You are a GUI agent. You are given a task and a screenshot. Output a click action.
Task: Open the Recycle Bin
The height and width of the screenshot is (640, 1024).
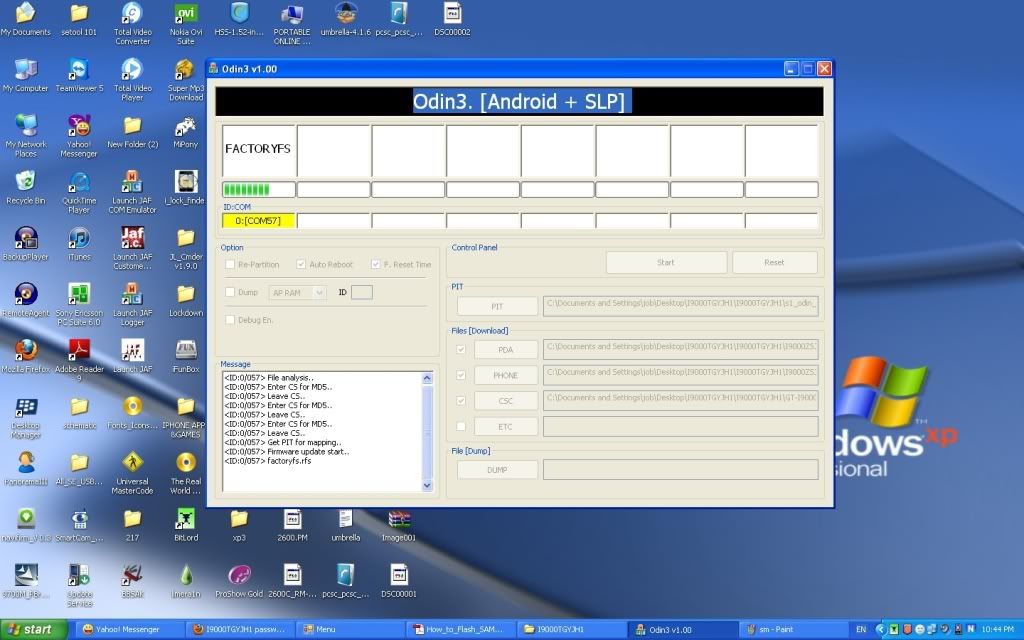click(x=25, y=188)
